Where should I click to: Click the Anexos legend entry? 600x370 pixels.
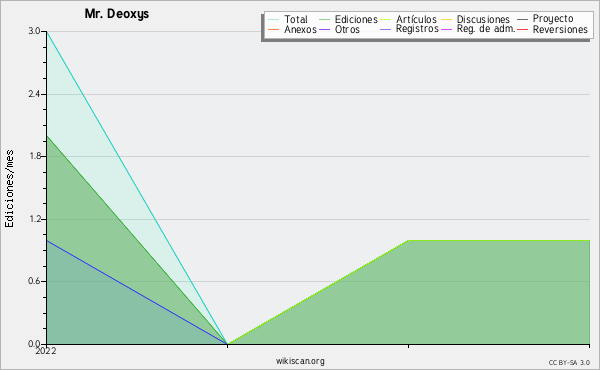tap(292, 29)
